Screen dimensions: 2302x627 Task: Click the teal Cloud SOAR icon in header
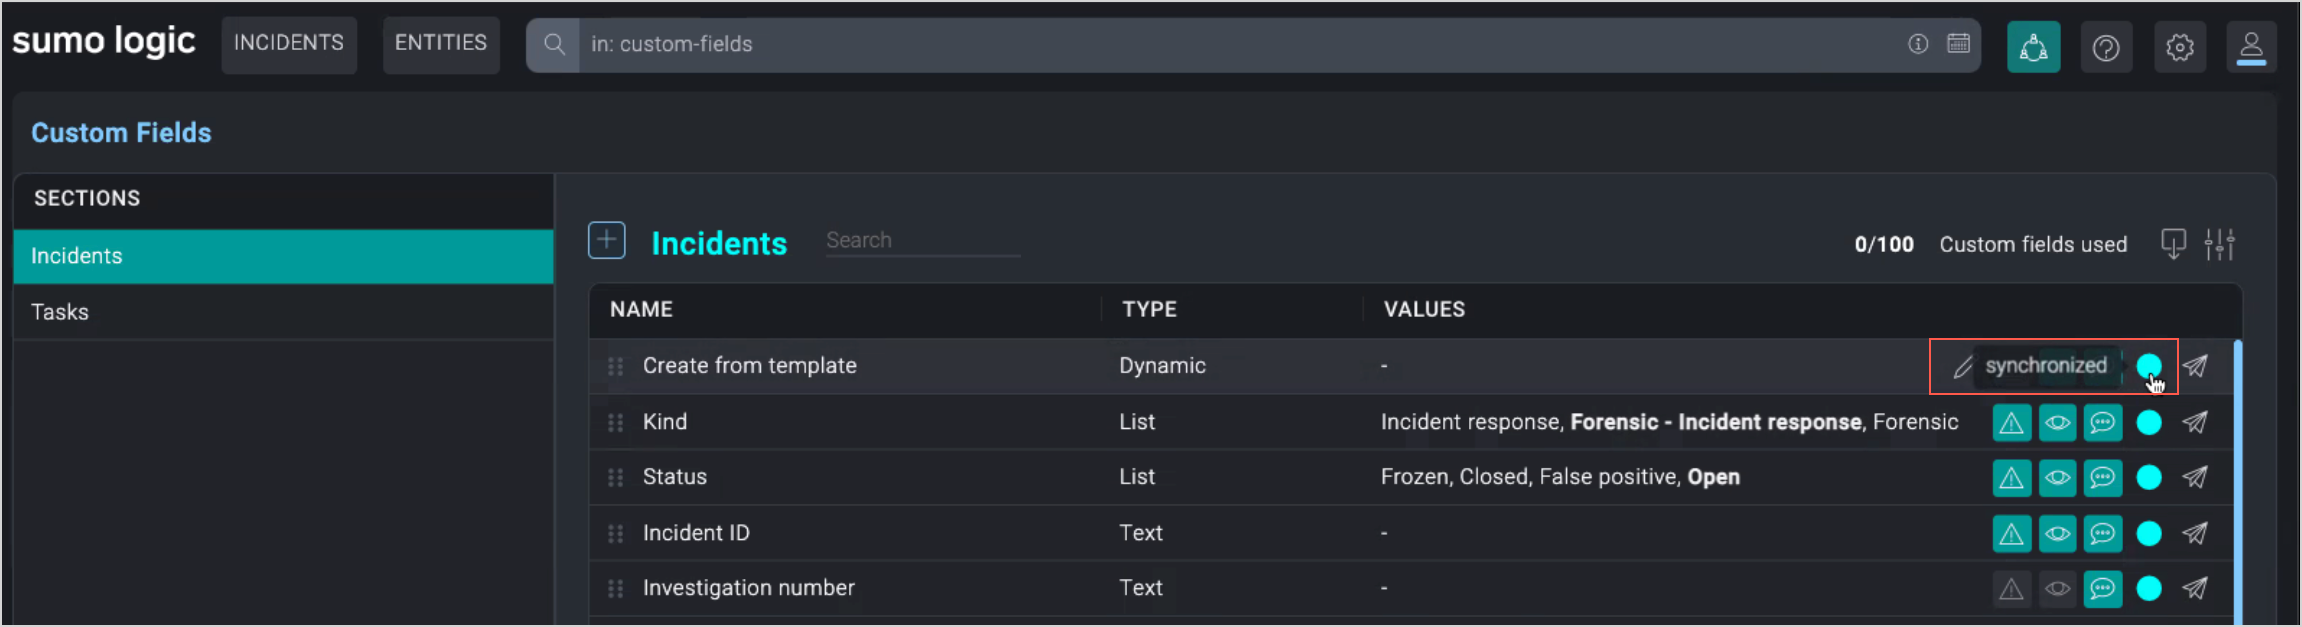tap(2033, 47)
